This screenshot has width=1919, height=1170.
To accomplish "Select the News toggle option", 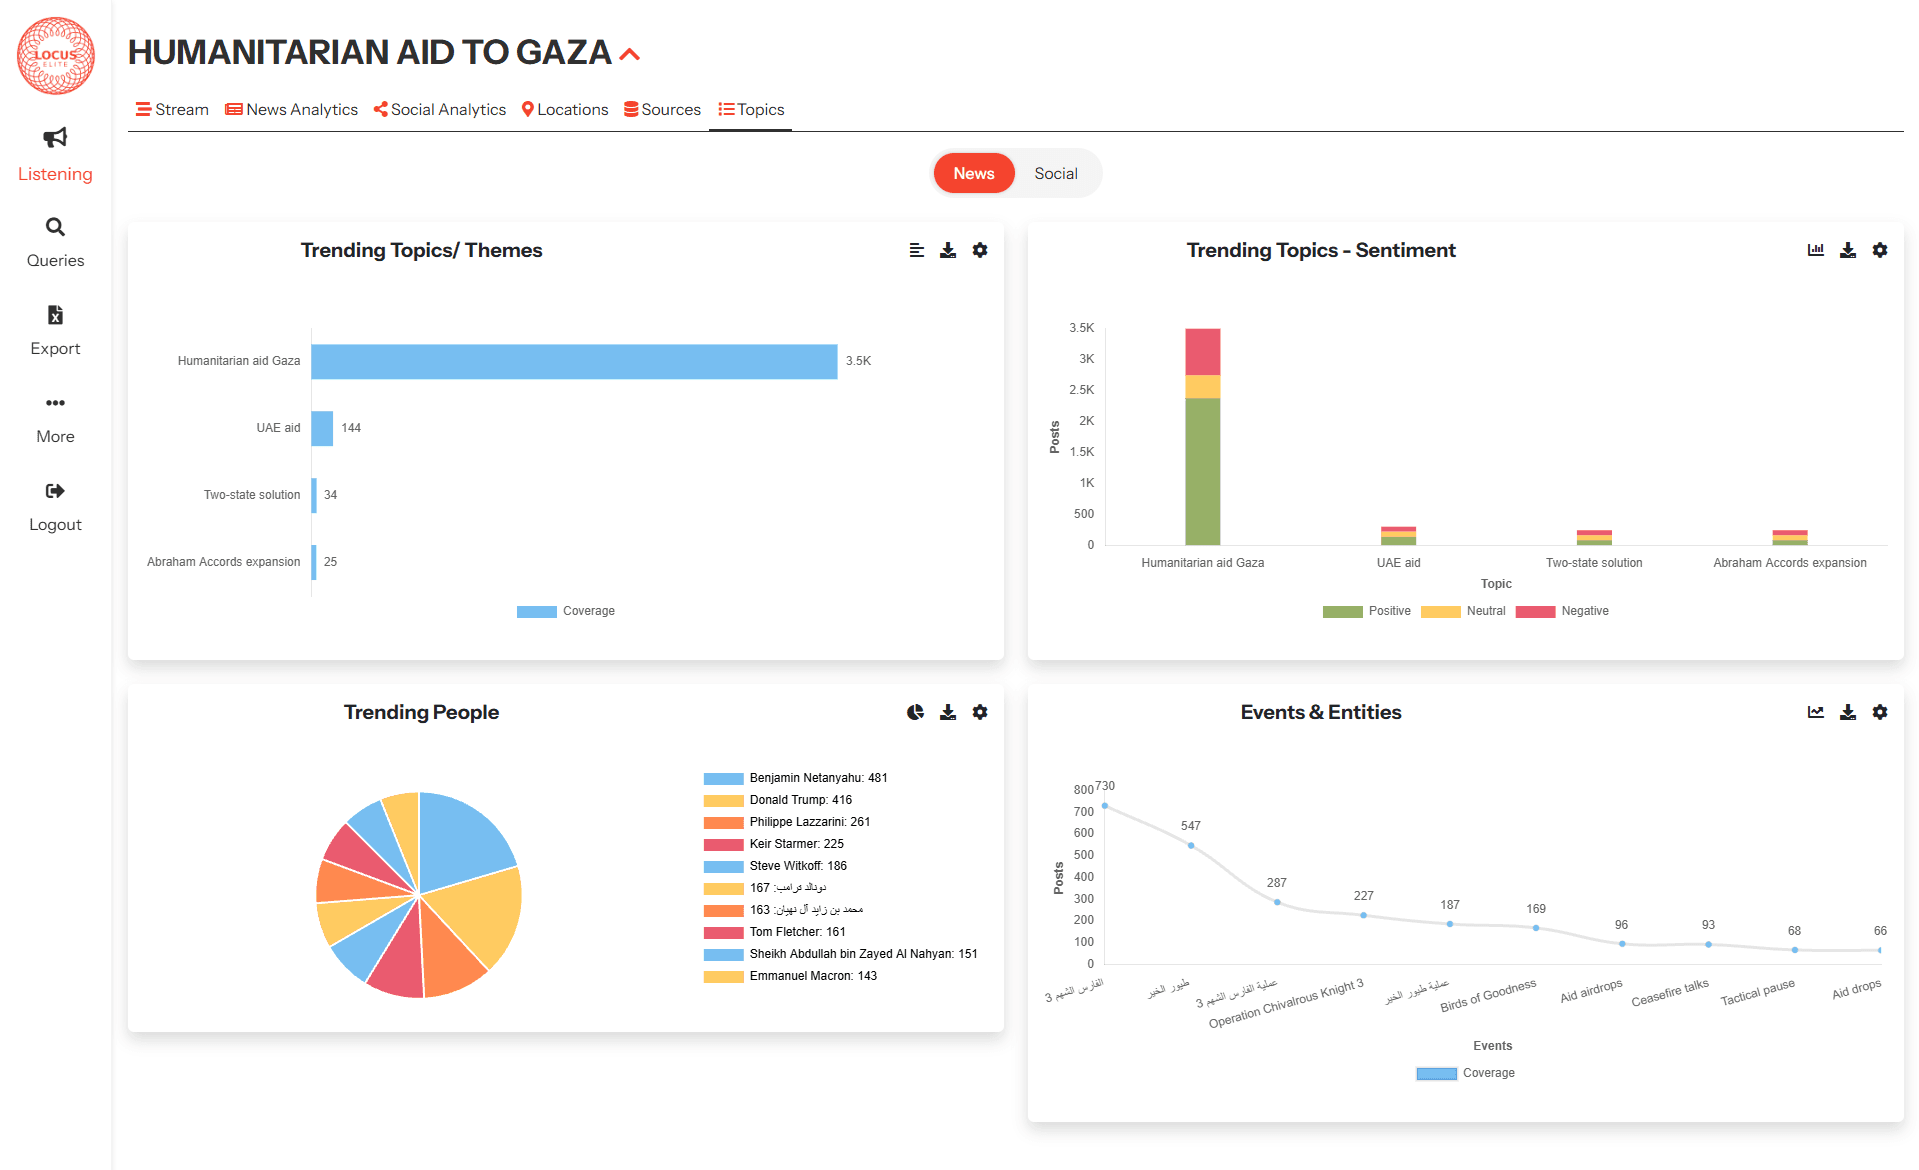I will 973,173.
